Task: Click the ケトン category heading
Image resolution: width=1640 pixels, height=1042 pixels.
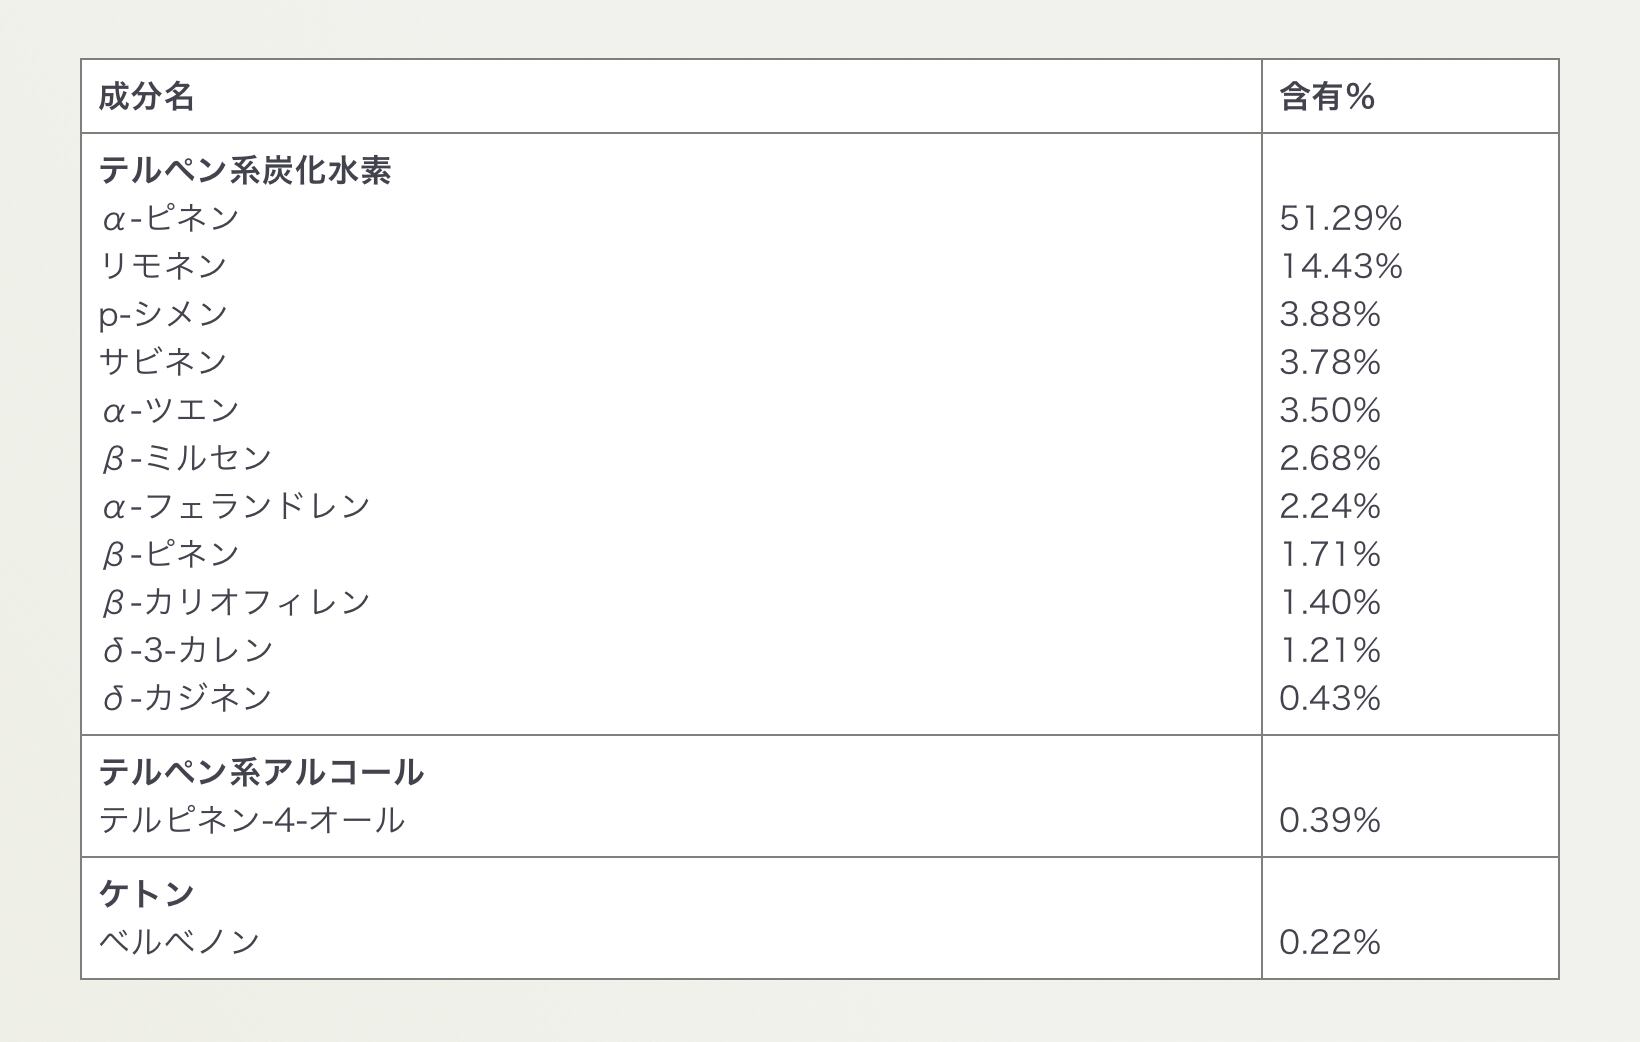Action: click(146, 893)
